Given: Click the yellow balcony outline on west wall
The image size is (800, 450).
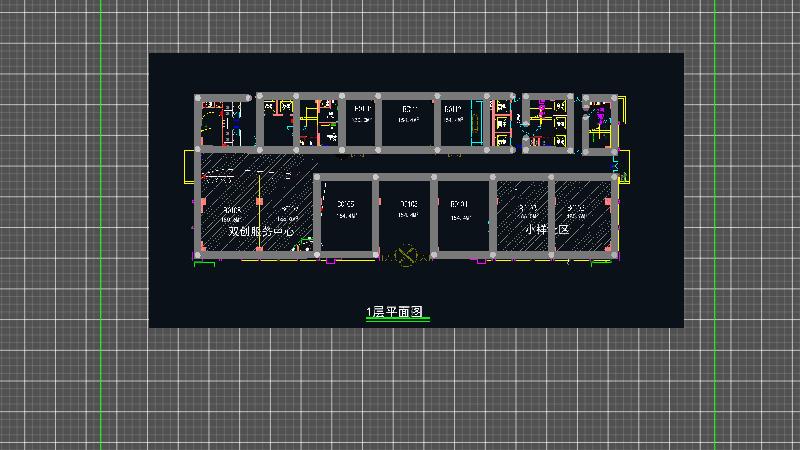Looking at the screenshot, I should 190,167.
